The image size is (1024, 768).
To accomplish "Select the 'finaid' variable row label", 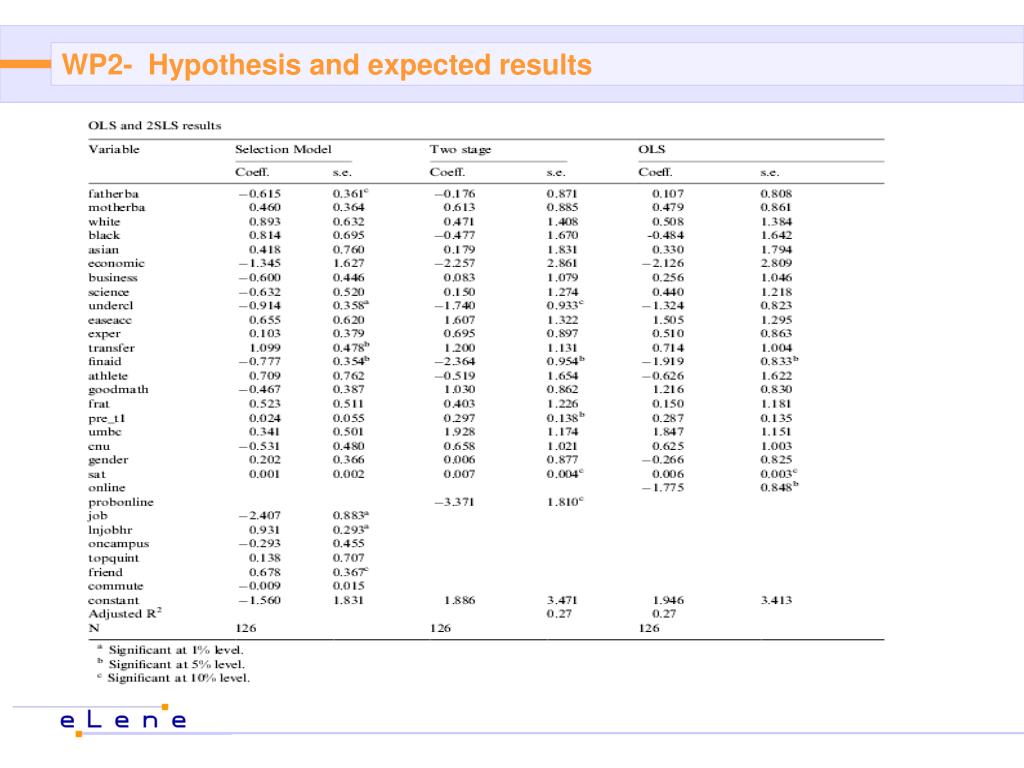I will click(x=104, y=362).
